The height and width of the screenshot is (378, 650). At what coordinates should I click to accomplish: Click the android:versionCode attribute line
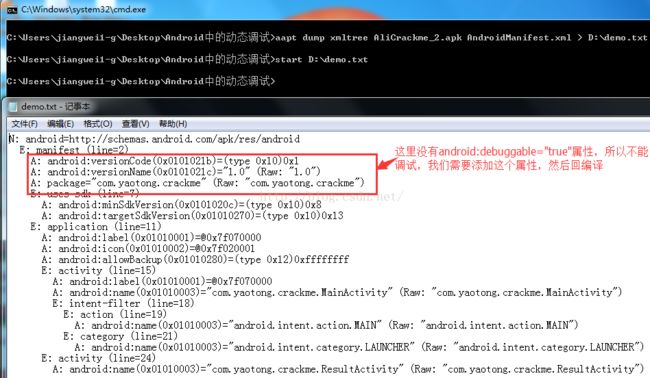click(165, 161)
